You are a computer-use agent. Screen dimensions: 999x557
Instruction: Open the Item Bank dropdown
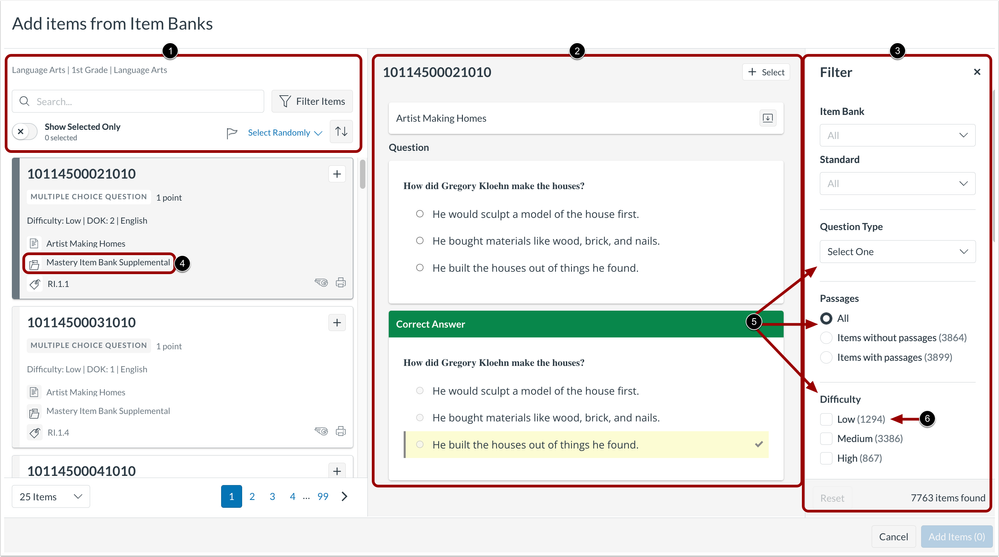[x=897, y=135]
